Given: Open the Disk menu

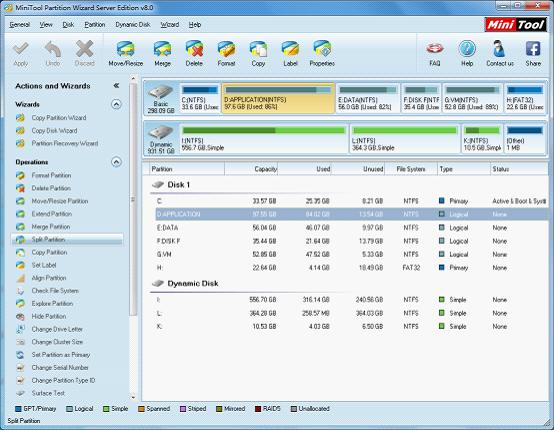Looking at the screenshot, I should 68,25.
